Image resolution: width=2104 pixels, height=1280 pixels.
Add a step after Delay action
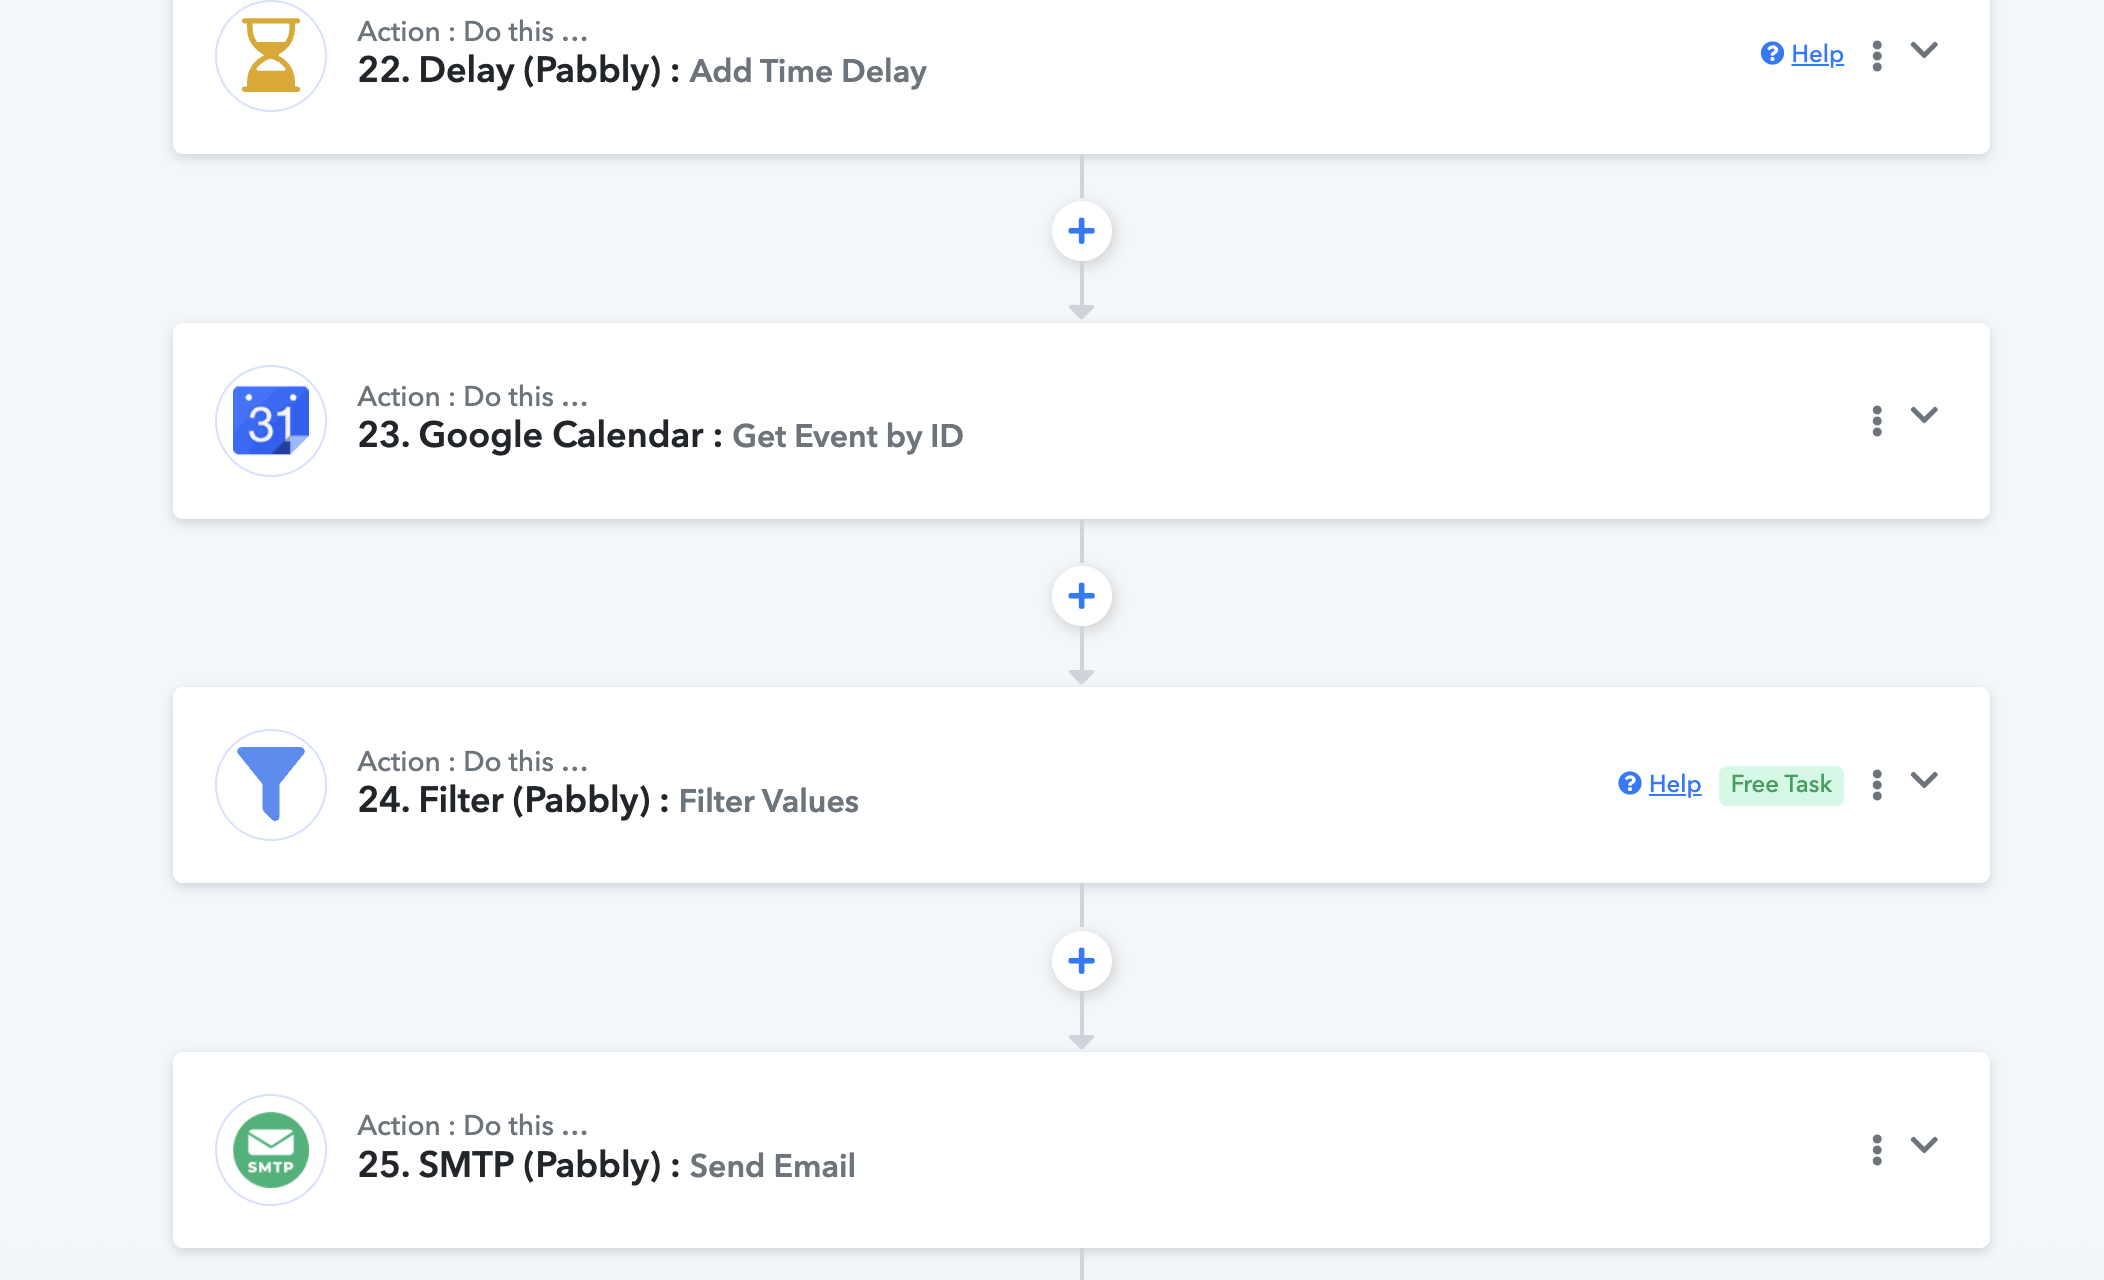(x=1081, y=232)
